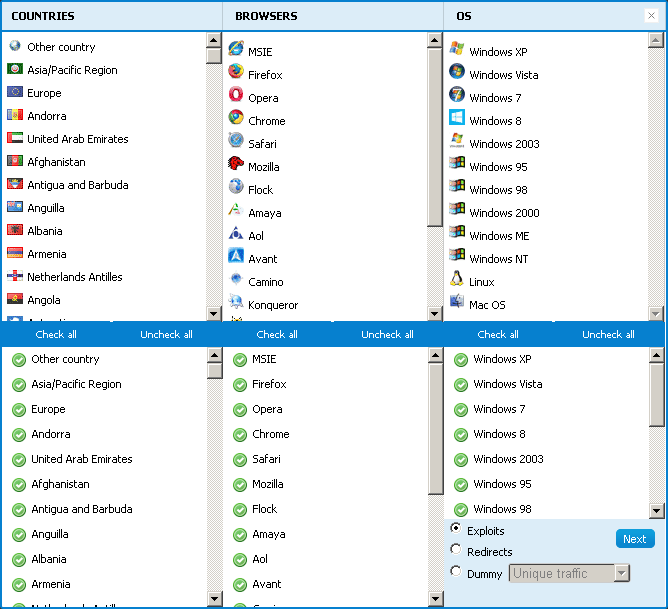Screen dimensions: 668x609
Task: Click down arrow of bottom countries scrollbar
Action: (214, 598)
